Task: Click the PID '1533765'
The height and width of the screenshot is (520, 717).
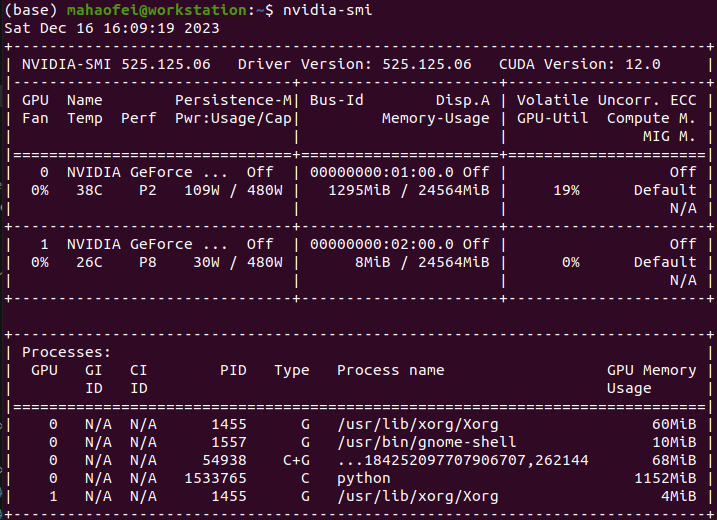Action: click(x=215, y=478)
